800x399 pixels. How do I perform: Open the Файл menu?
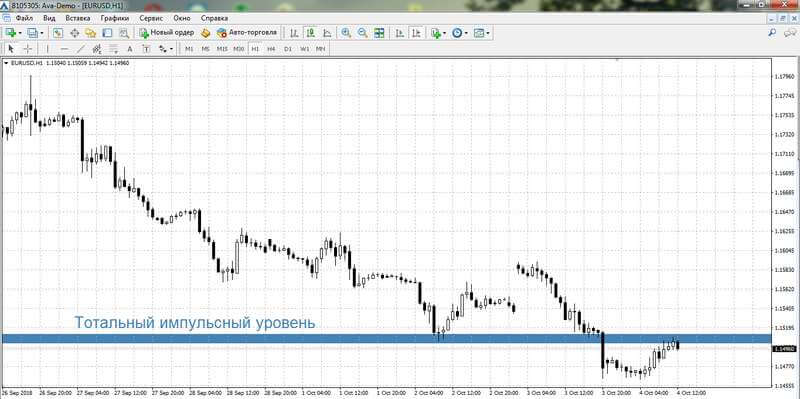24,18
